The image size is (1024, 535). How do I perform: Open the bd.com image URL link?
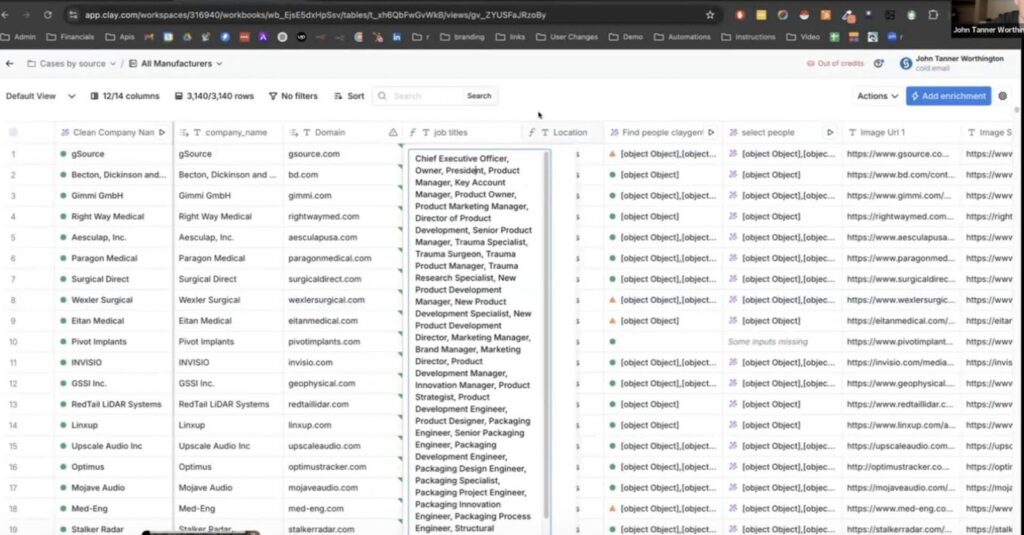(901, 174)
